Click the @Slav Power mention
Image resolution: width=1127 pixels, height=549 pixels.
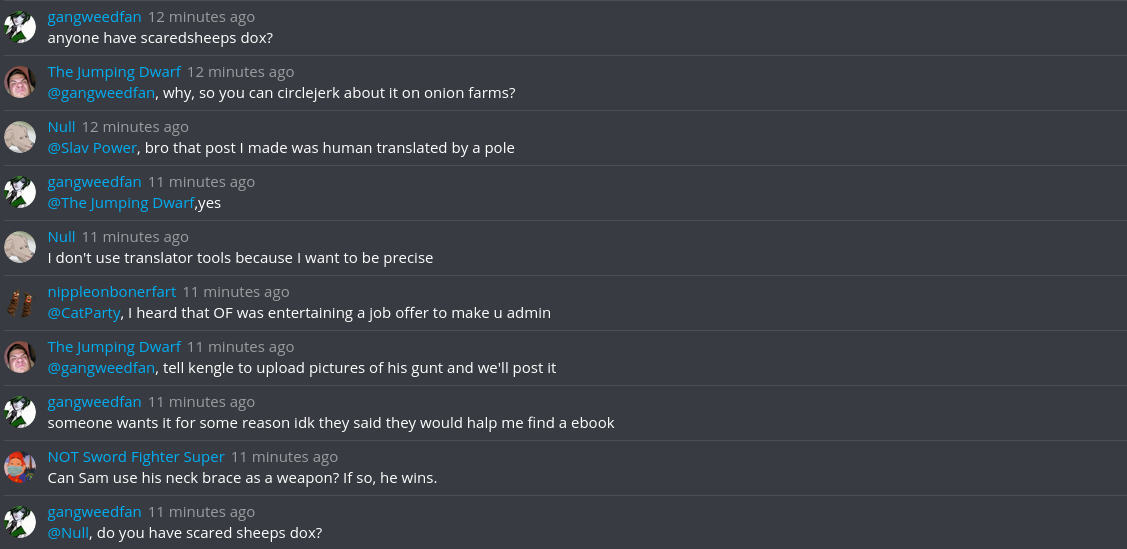coord(93,148)
